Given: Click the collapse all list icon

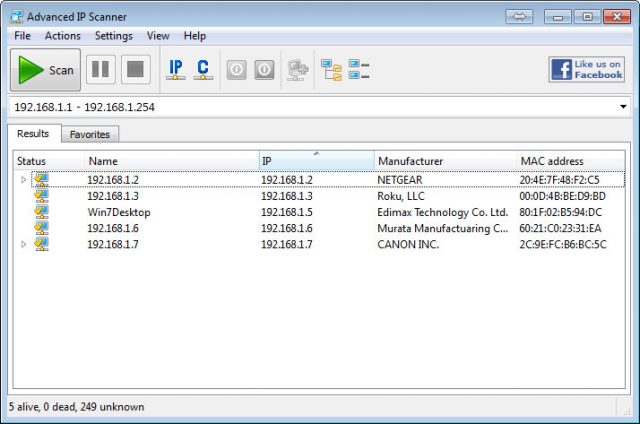Looking at the screenshot, I should tap(359, 70).
